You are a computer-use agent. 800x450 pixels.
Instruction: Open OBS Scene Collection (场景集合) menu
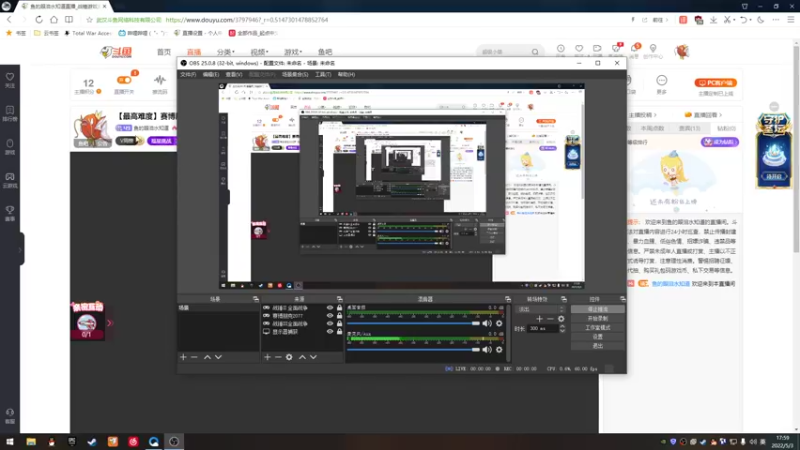click(295, 74)
